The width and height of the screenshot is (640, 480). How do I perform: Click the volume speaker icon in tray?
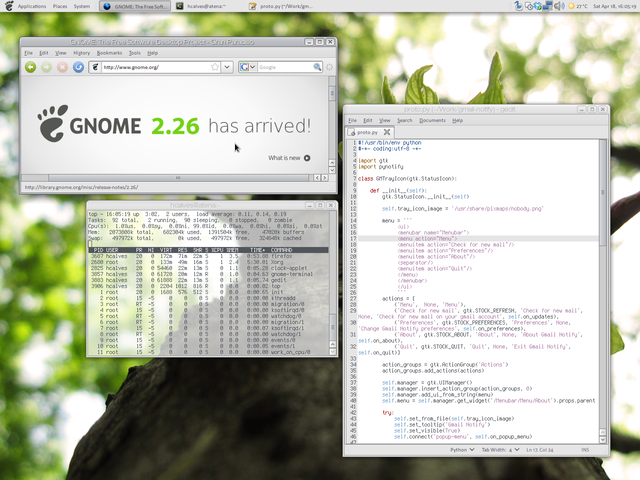[x=559, y=6]
